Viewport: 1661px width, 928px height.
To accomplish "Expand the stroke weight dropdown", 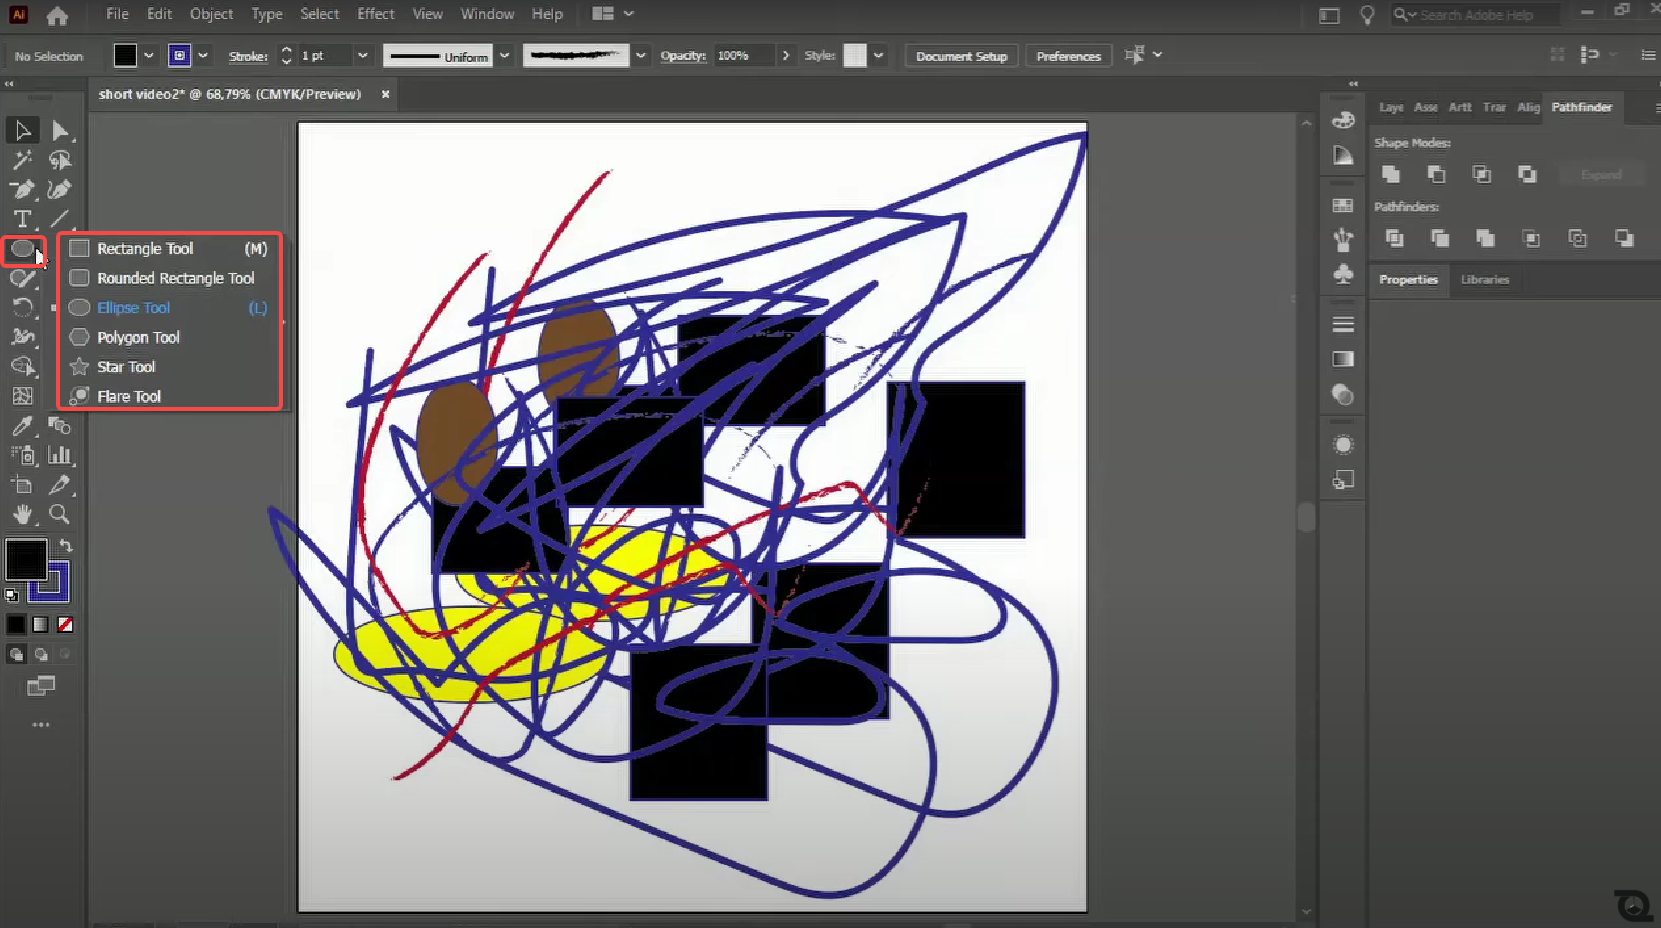I will [362, 56].
